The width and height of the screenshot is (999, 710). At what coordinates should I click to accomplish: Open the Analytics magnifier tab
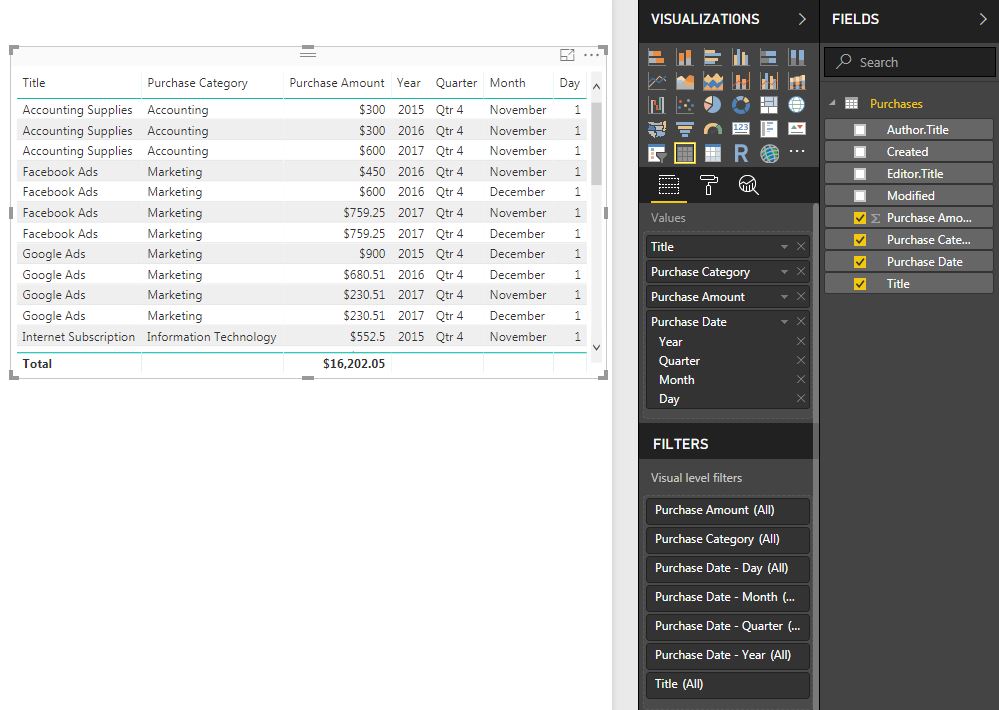[747, 185]
